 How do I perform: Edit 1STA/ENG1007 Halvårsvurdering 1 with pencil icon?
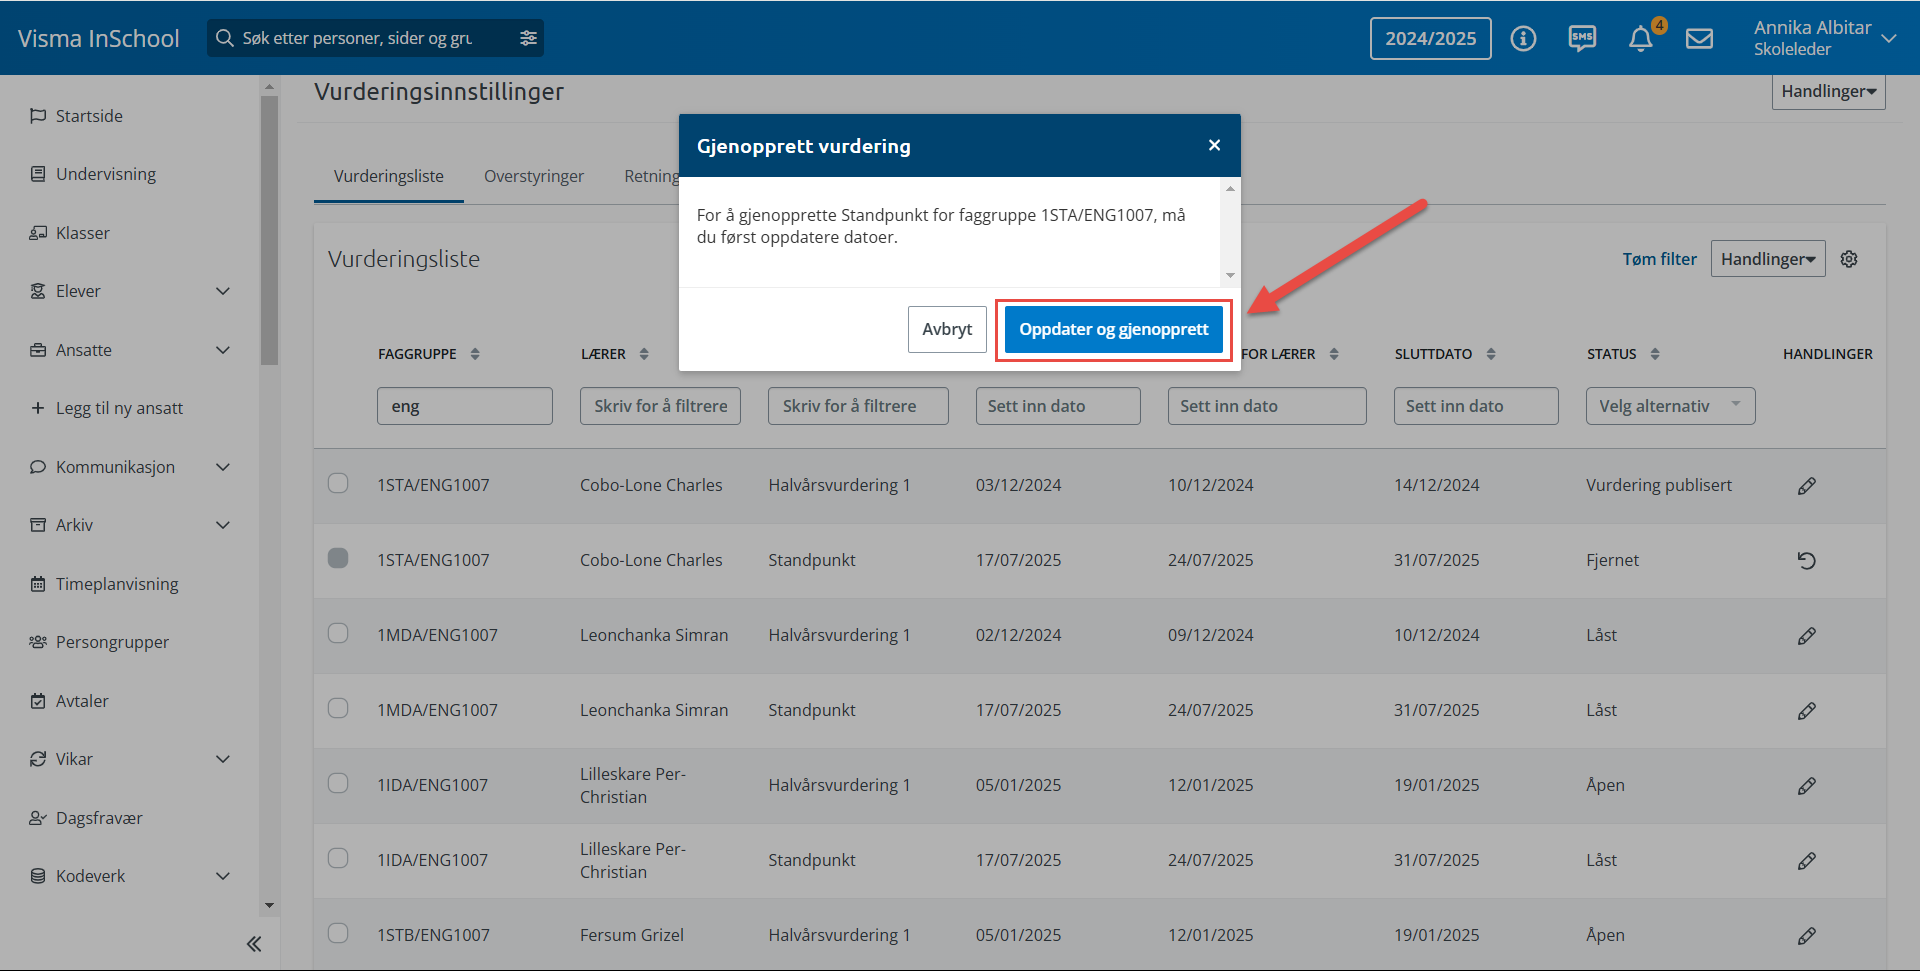point(1806,486)
